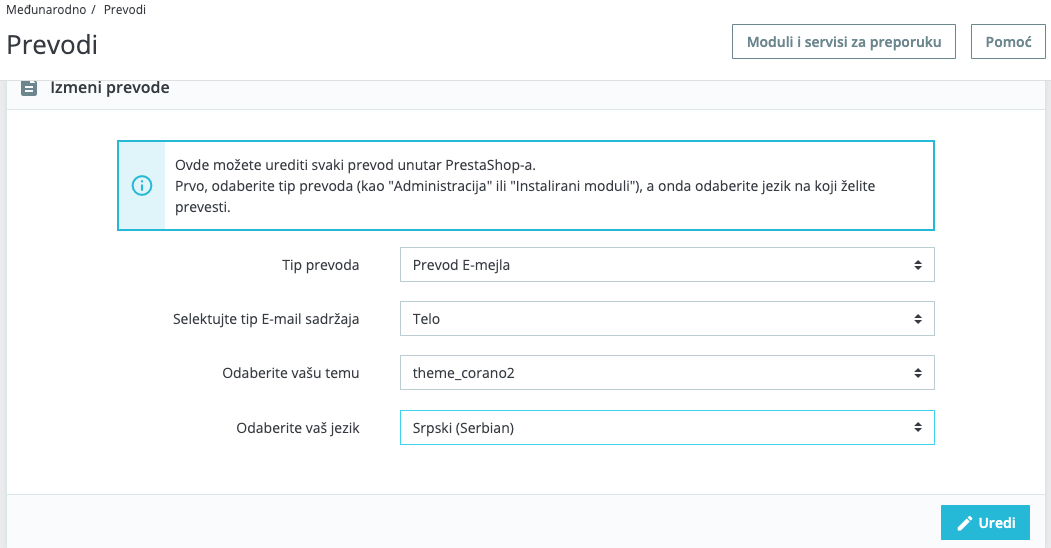Click the Pomoć help button
The width and height of the screenshot is (1051, 548).
tap(1008, 43)
